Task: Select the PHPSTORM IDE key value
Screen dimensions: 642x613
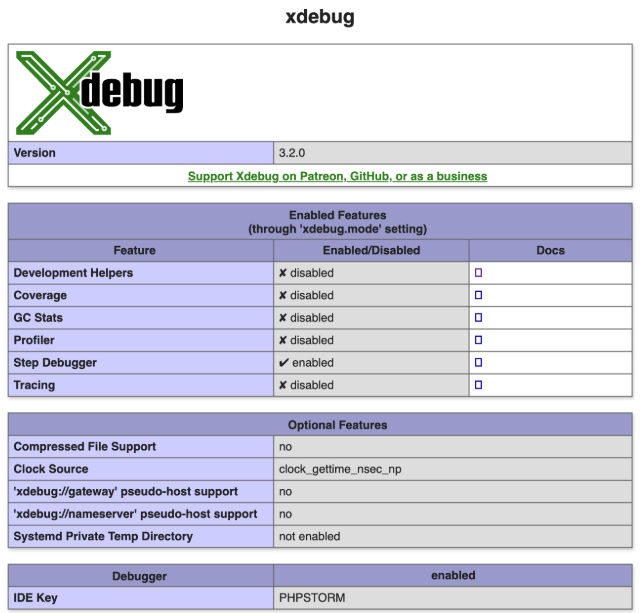Action: 312,598
